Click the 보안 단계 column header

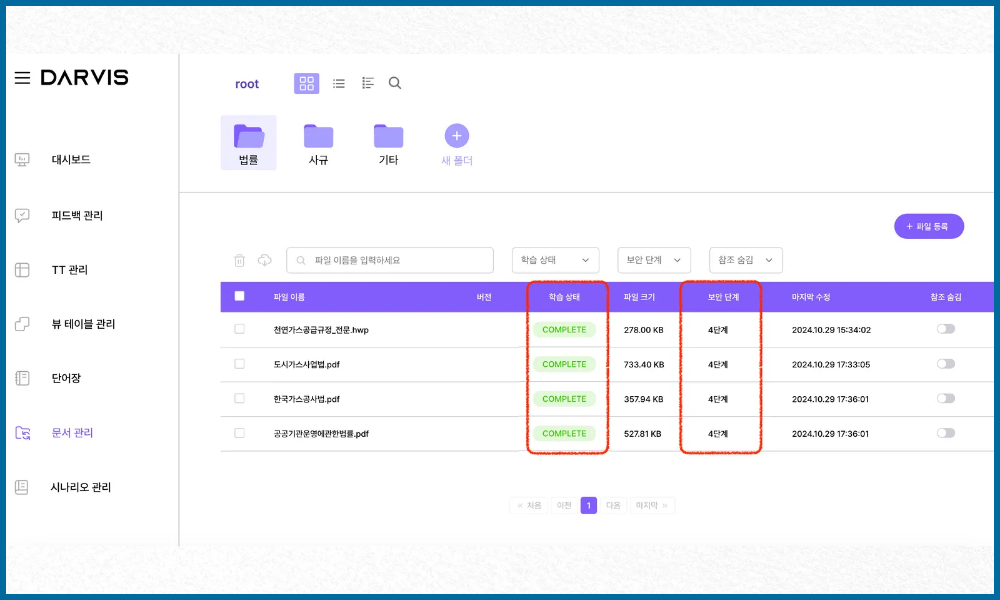click(723, 297)
